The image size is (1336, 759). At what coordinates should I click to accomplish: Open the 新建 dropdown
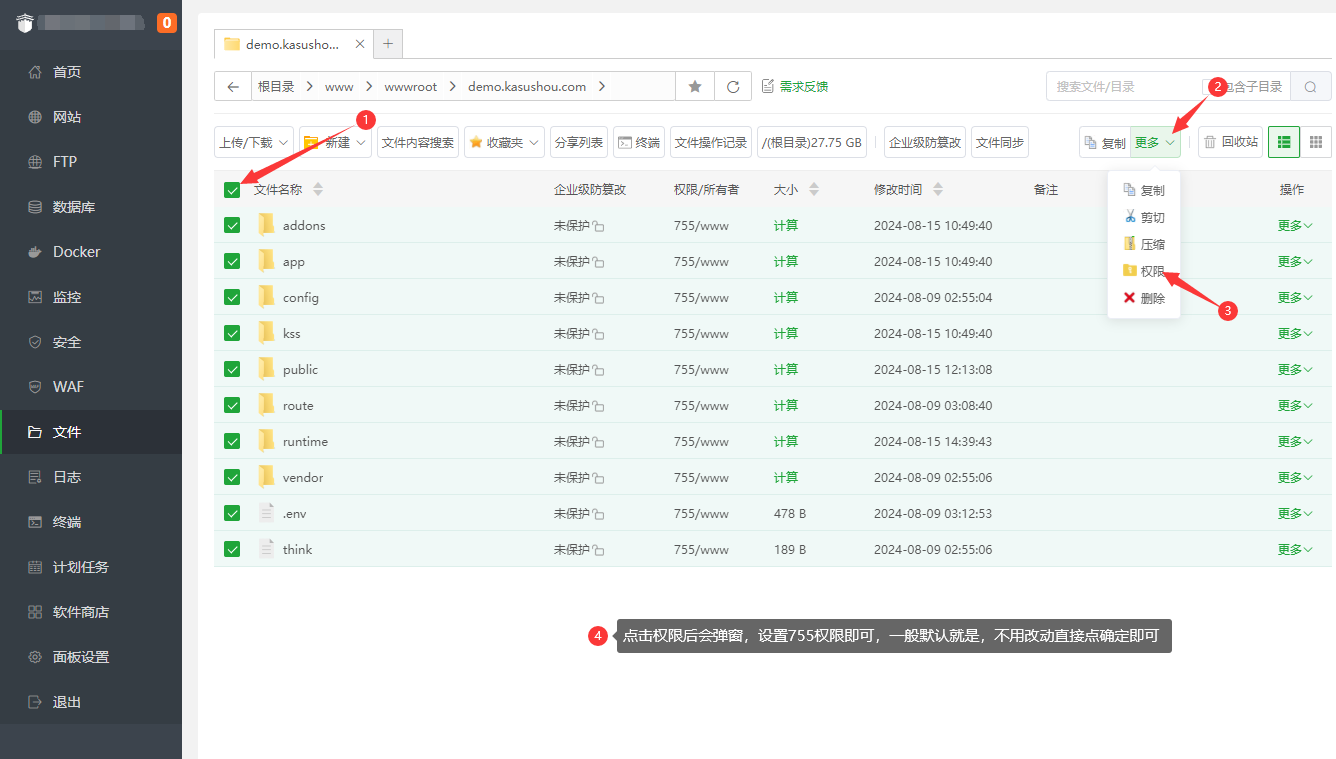336,142
